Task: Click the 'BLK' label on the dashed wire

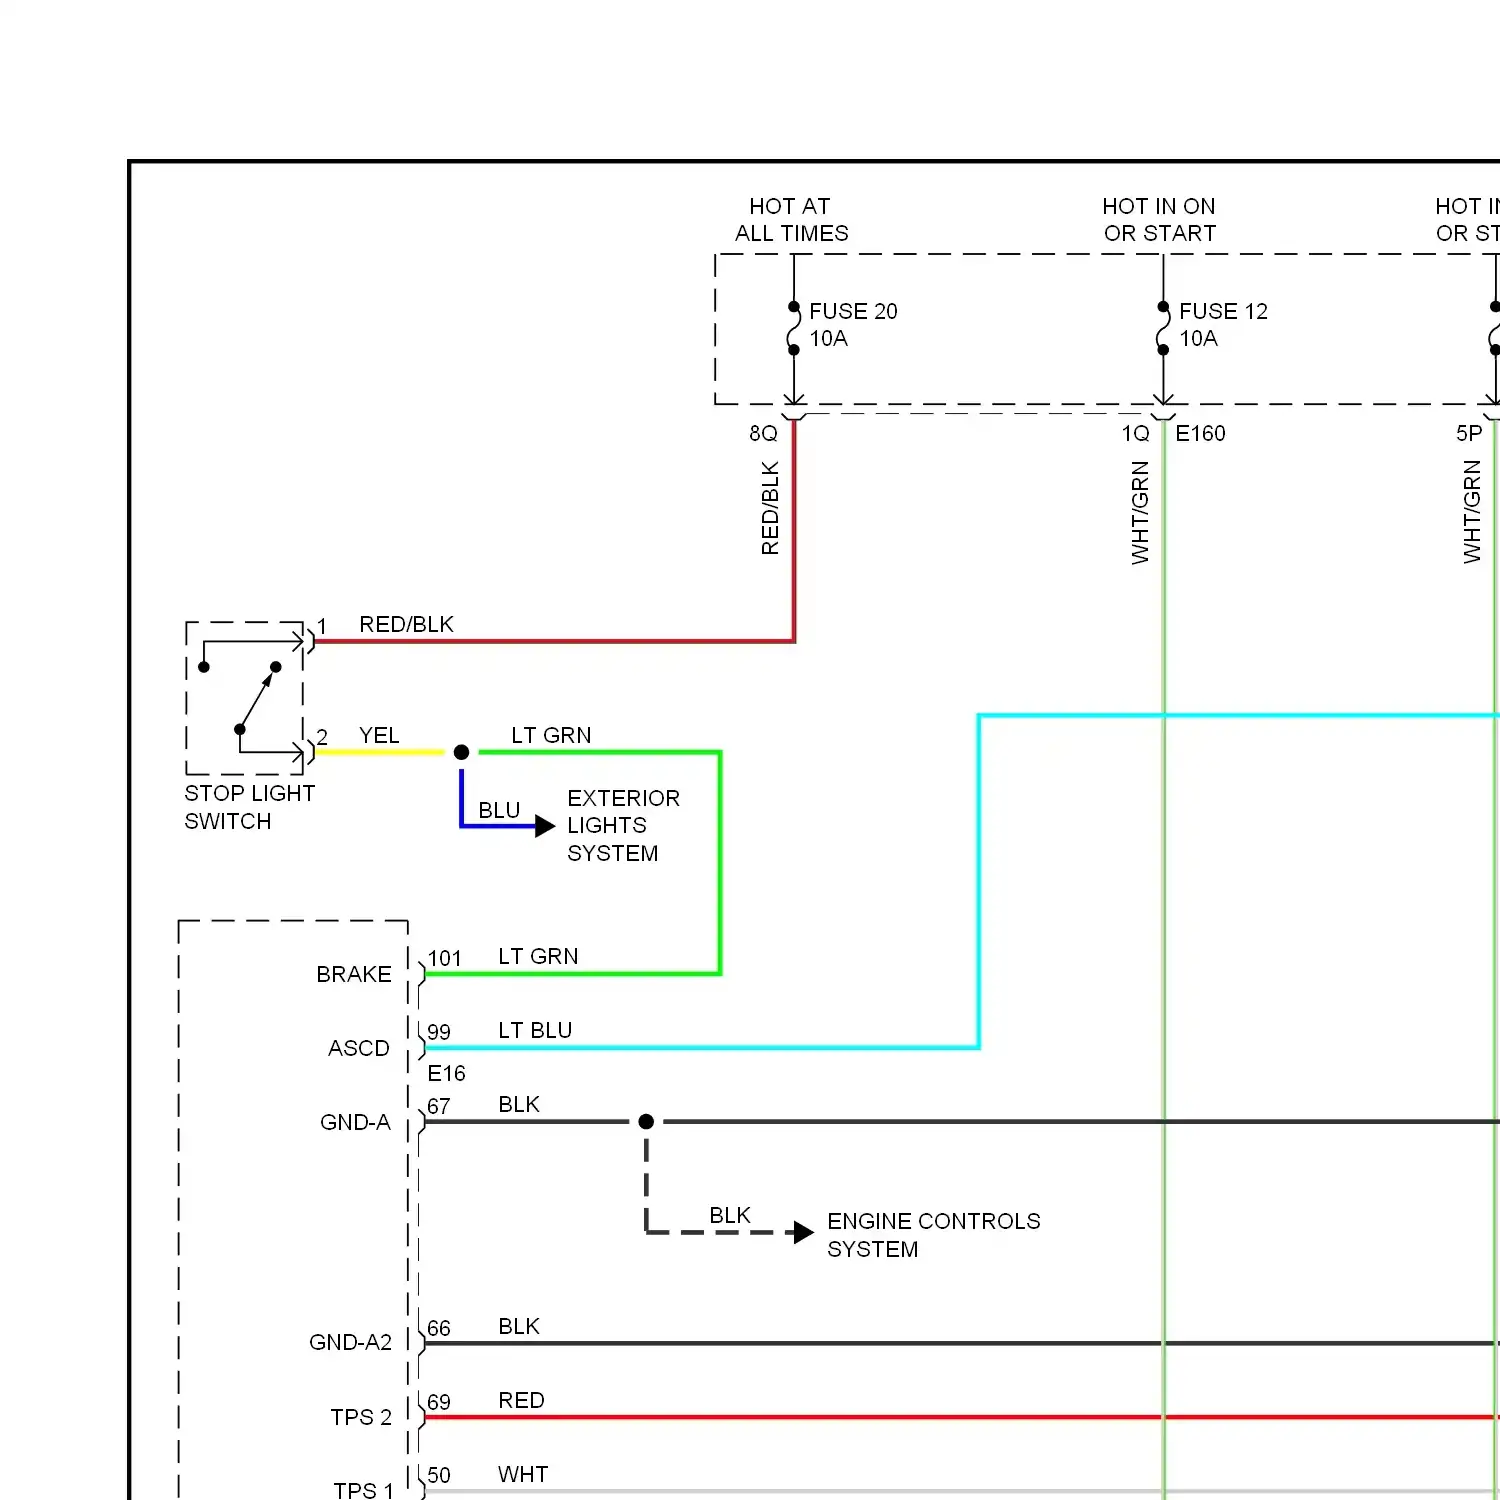Action: tap(730, 1215)
